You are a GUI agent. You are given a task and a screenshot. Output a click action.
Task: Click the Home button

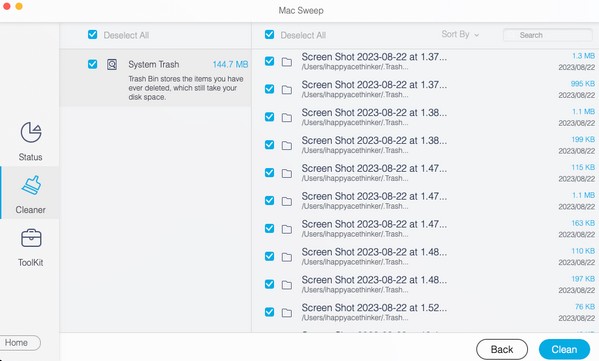(19, 343)
